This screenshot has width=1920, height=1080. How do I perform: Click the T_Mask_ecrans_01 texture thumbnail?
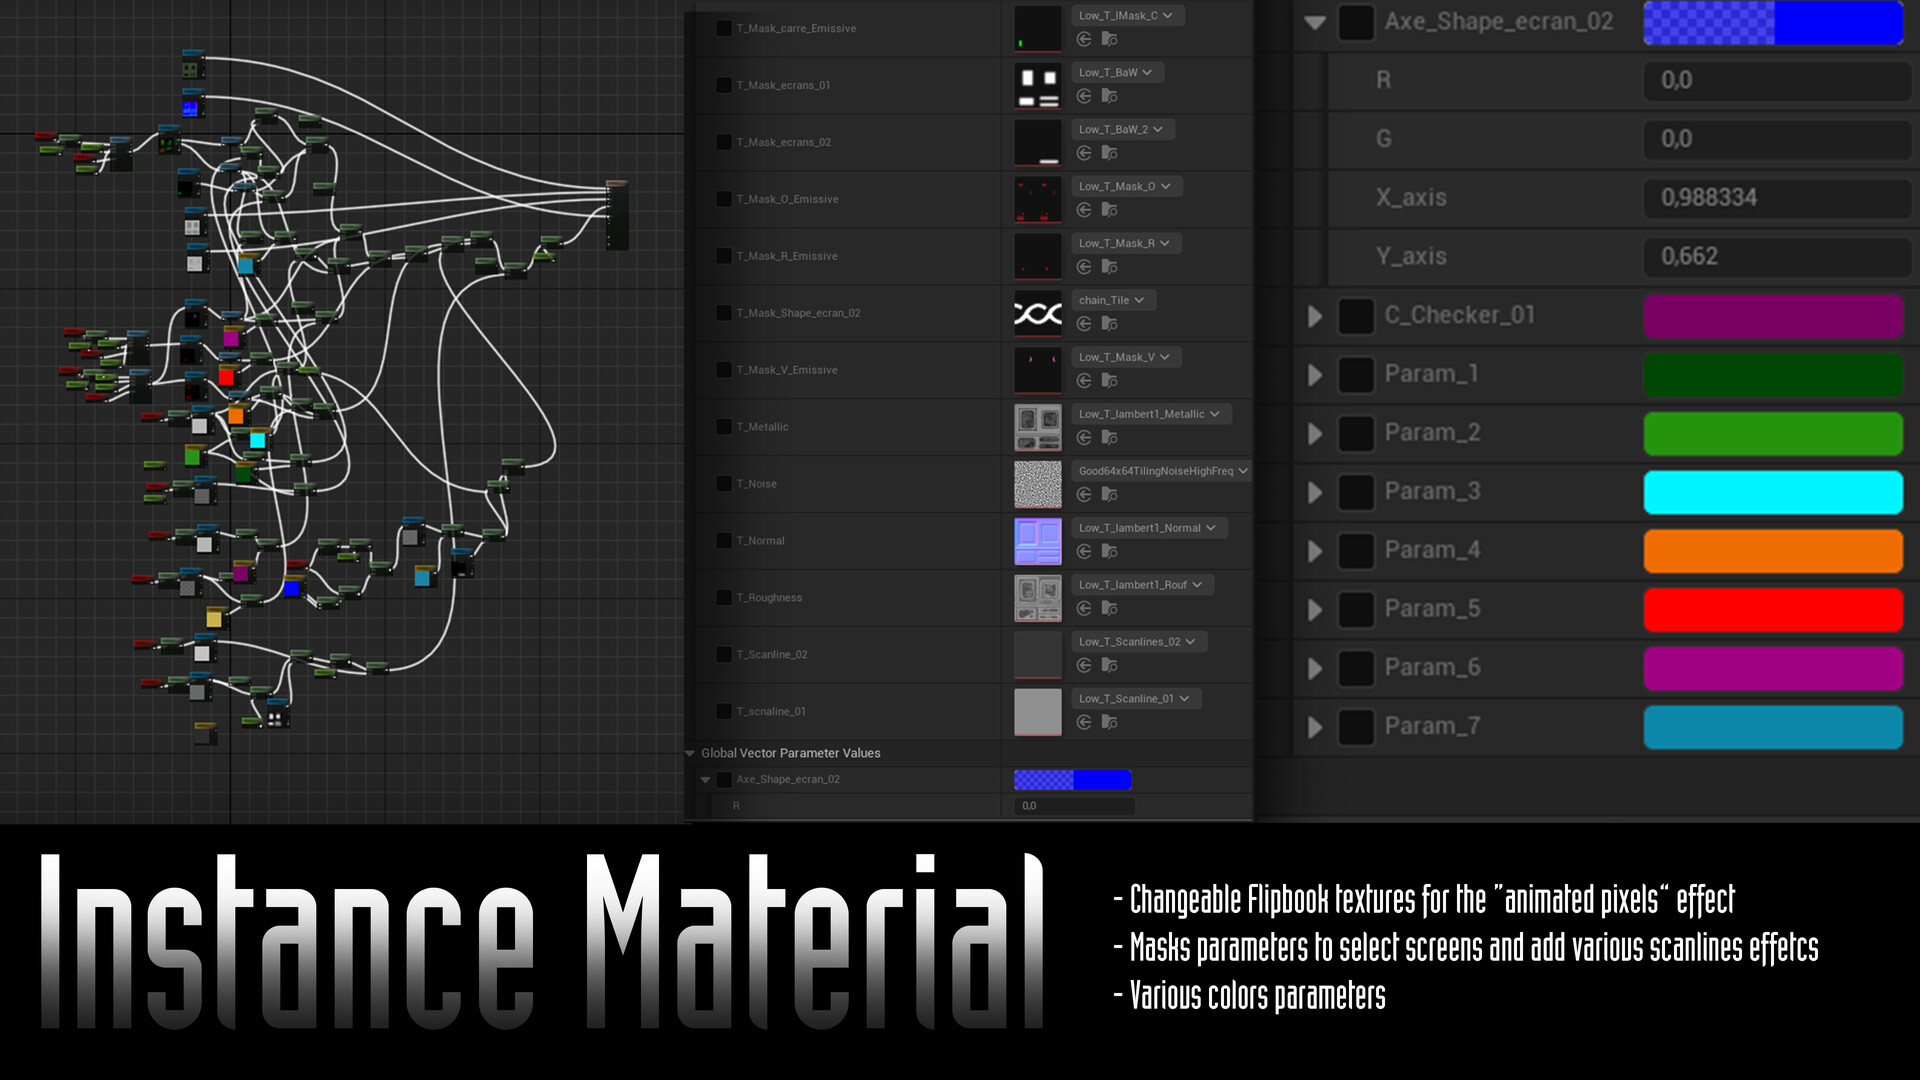tap(1037, 86)
